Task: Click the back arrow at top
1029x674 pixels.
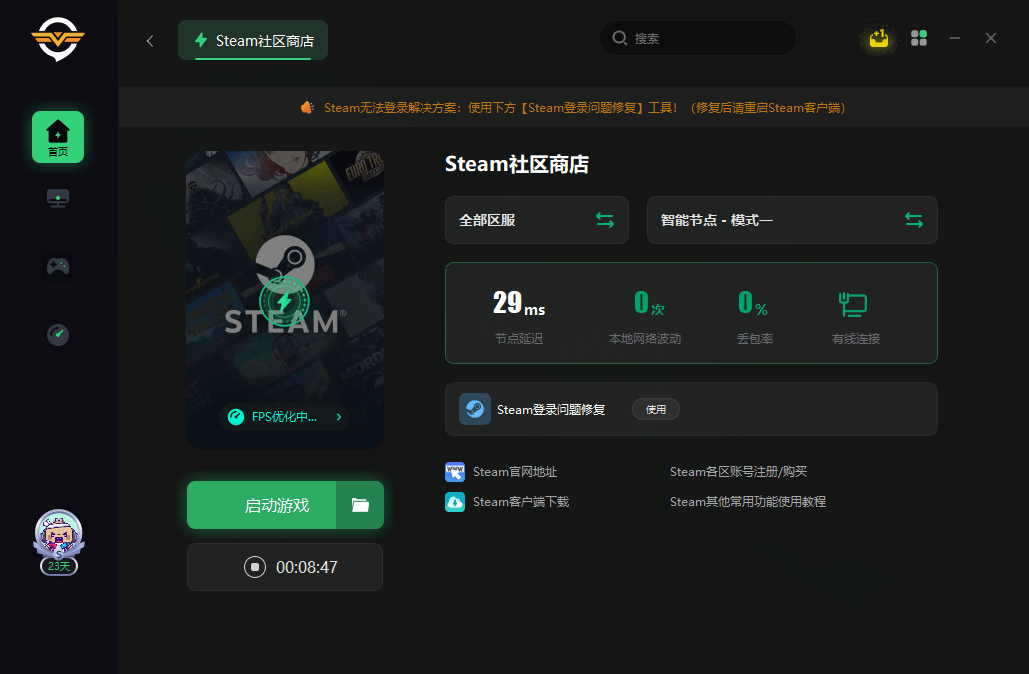Action: pos(150,40)
